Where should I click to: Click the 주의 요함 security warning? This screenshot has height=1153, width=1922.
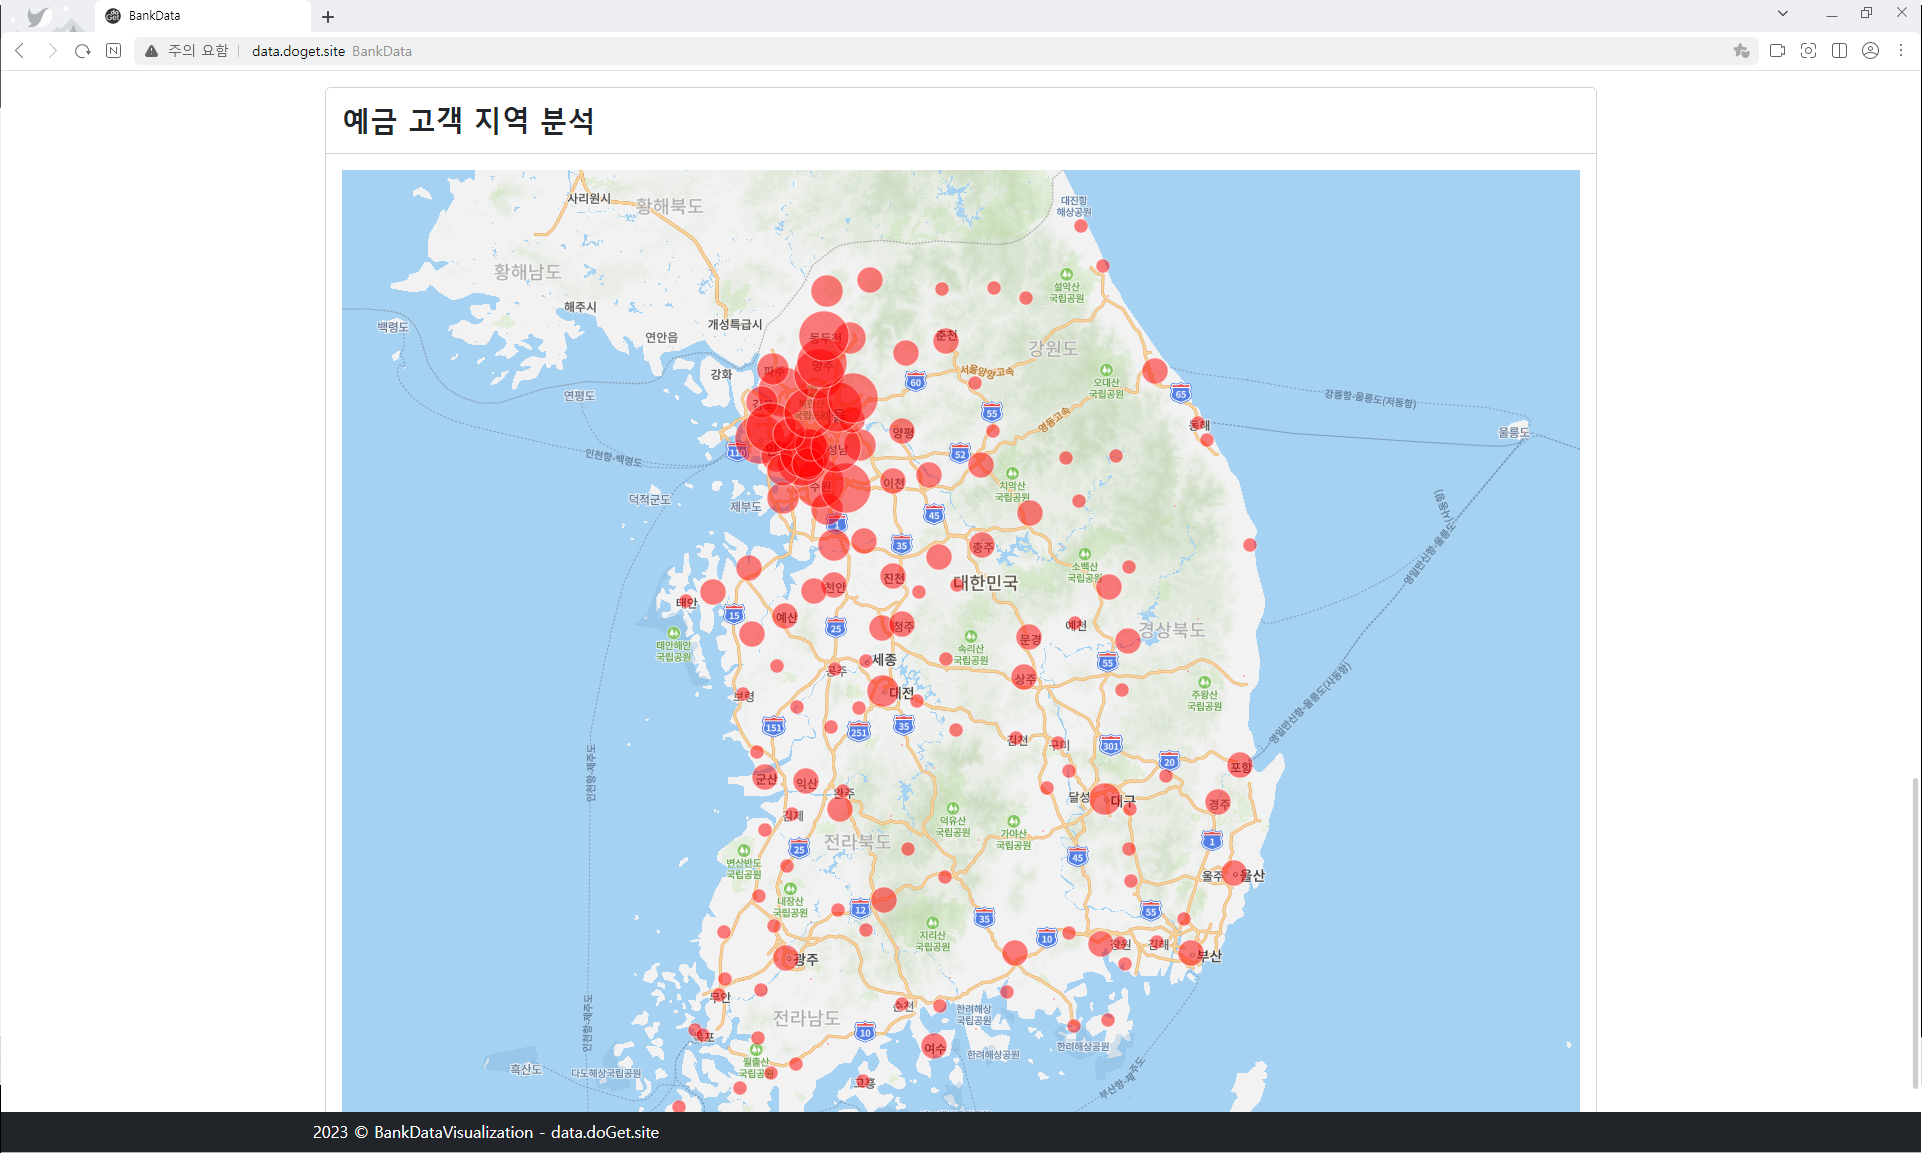coord(196,51)
